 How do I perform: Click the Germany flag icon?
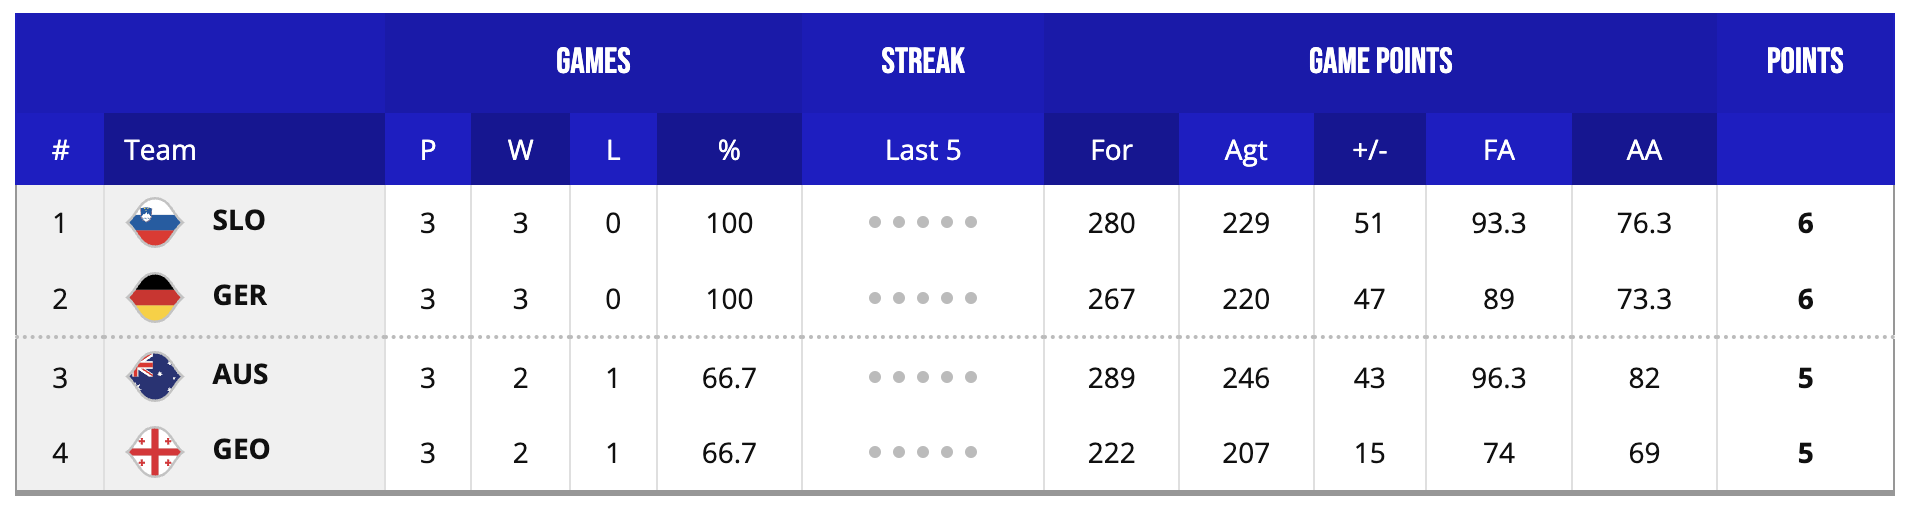pyautogui.click(x=154, y=298)
